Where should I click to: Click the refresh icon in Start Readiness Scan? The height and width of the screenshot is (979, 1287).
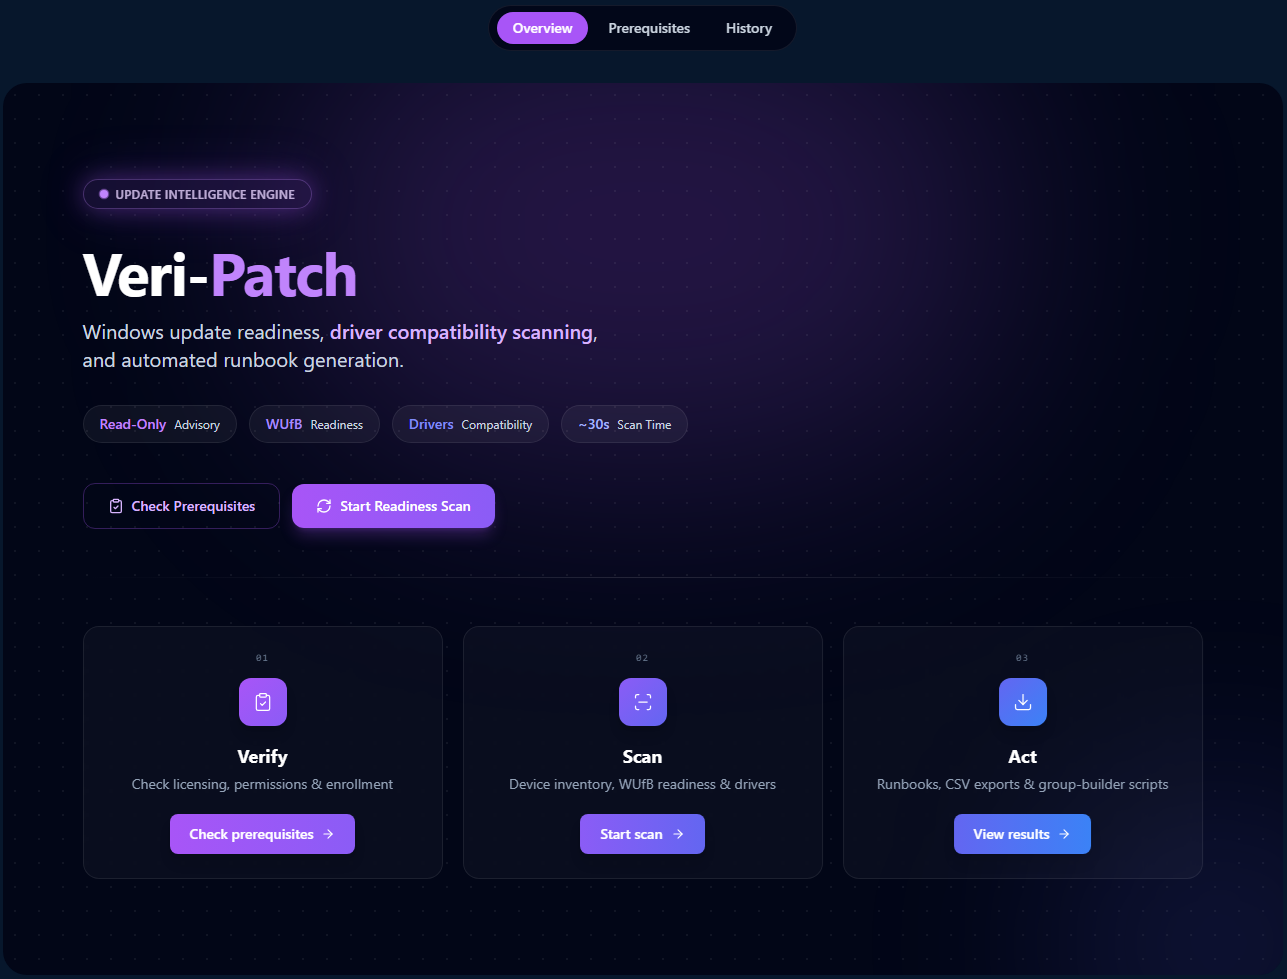[x=323, y=506]
